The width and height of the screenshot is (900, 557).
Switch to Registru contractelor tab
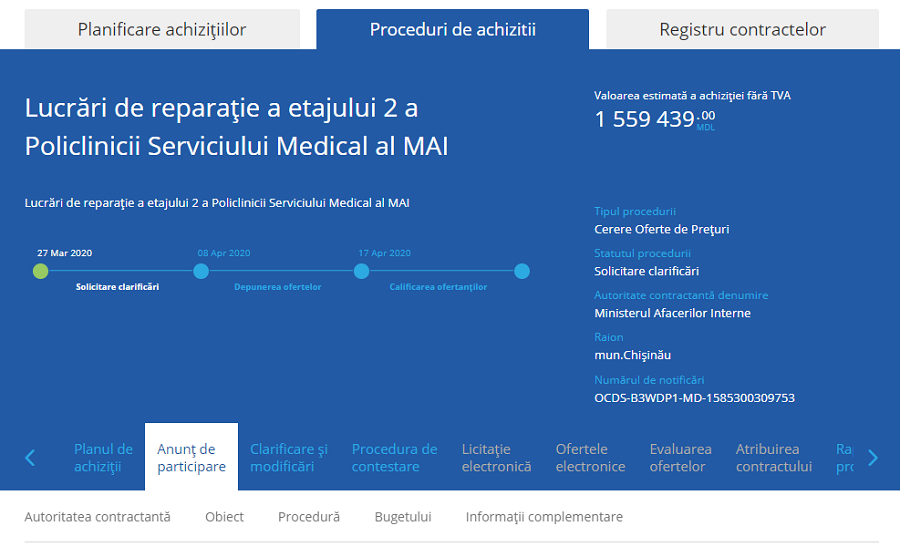[742, 29]
